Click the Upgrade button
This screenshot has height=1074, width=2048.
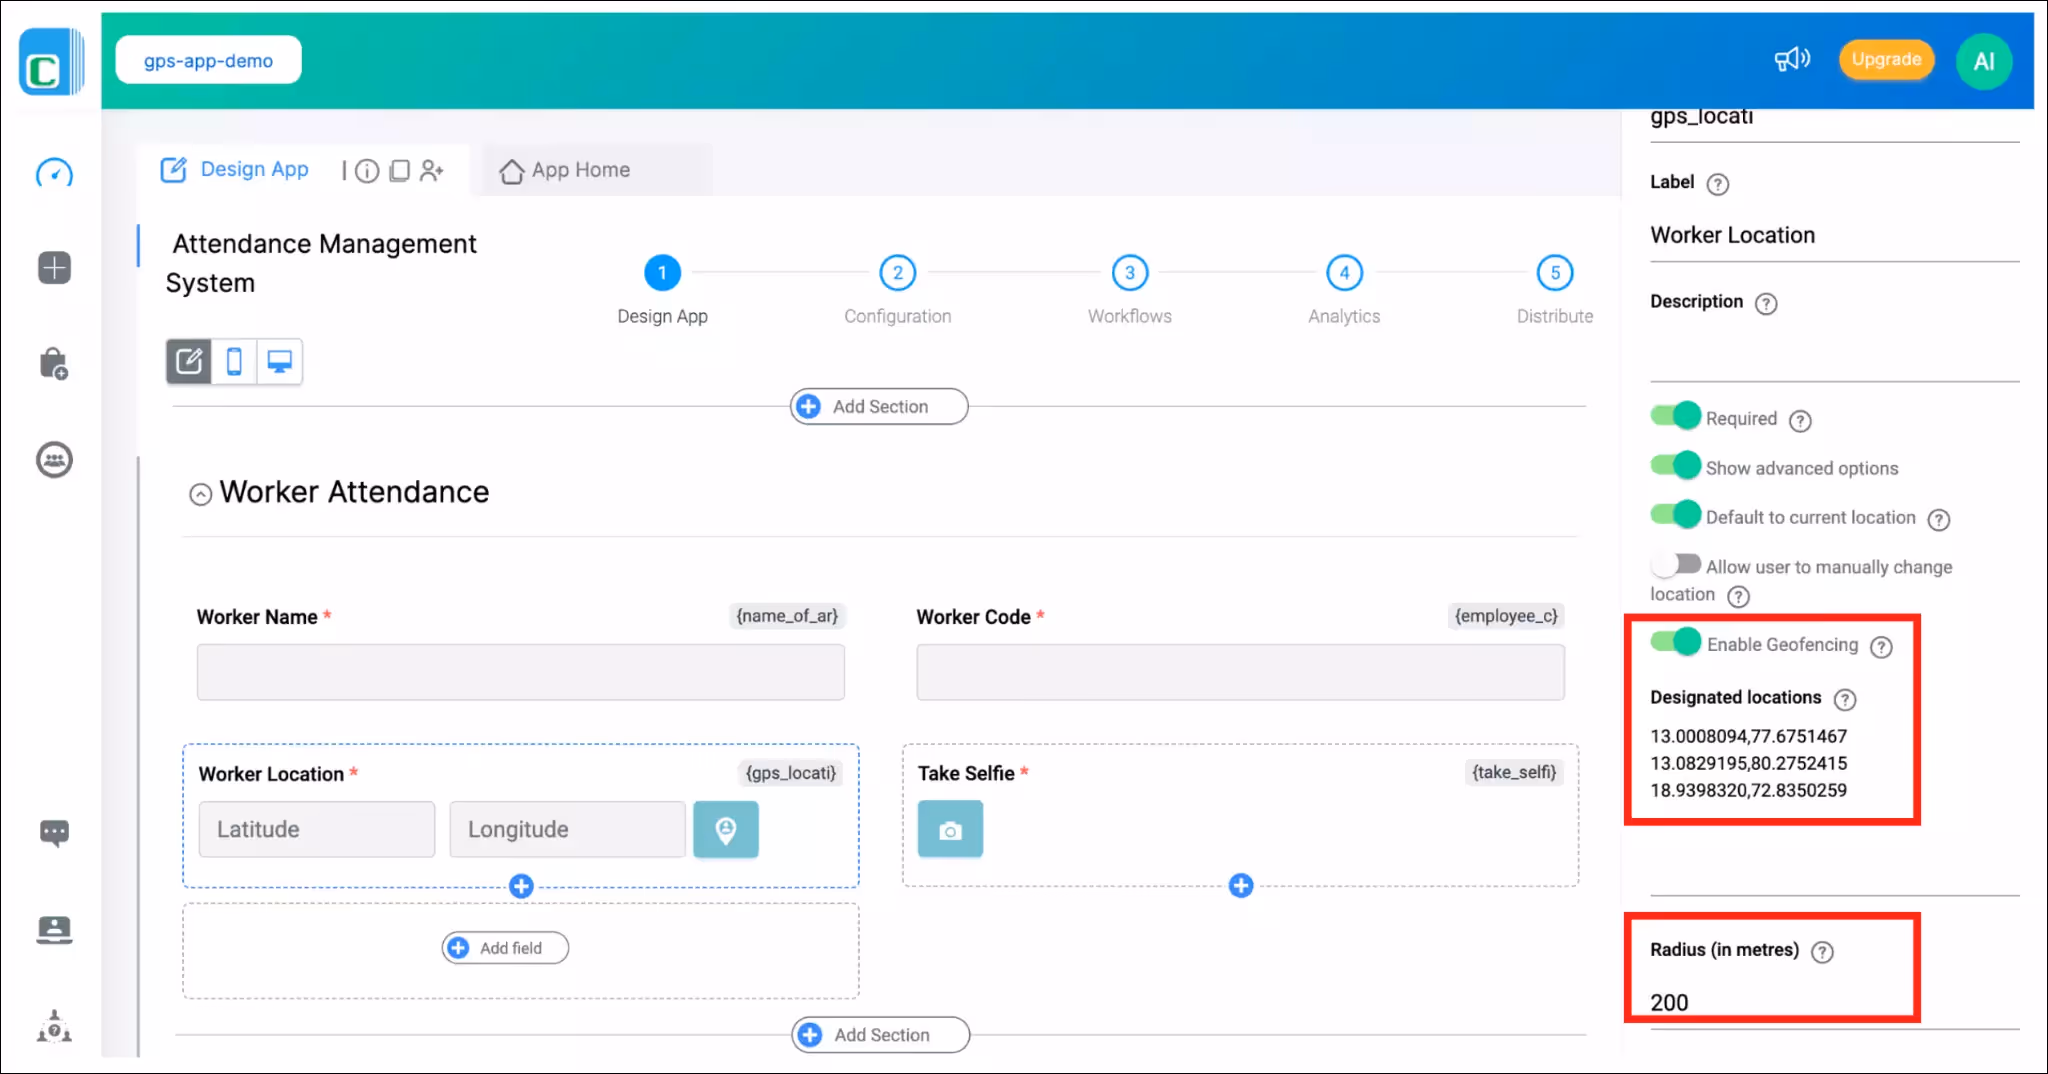coord(1885,59)
